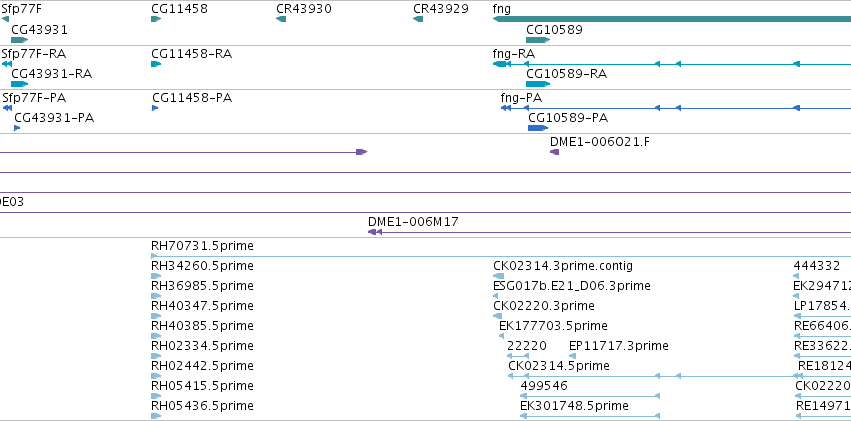Click the CG10589-PA protein glyph
Image resolution: width=851 pixels, height=421 pixels.
(x=538, y=128)
